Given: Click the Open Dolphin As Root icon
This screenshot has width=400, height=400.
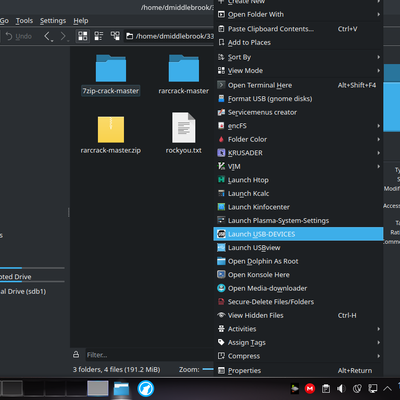Looking at the screenshot, I should [221, 261].
